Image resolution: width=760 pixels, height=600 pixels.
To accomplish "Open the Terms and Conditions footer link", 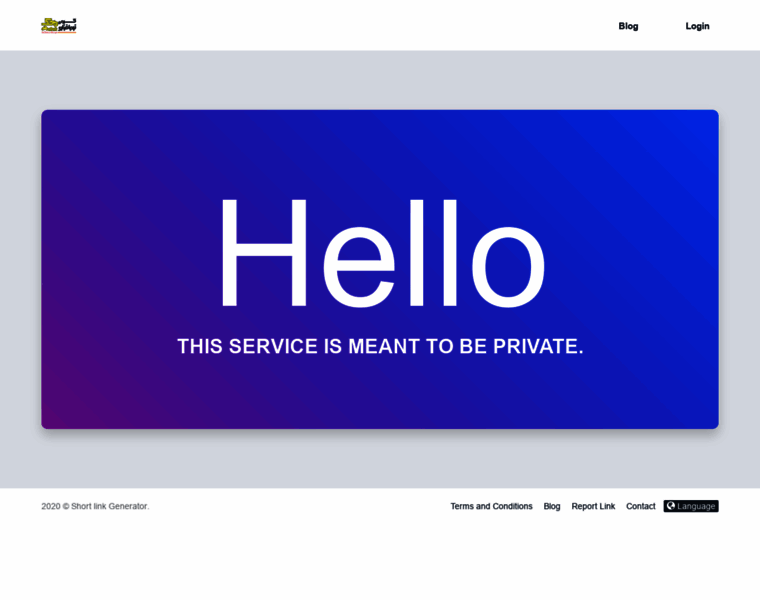I will tap(491, 506).
